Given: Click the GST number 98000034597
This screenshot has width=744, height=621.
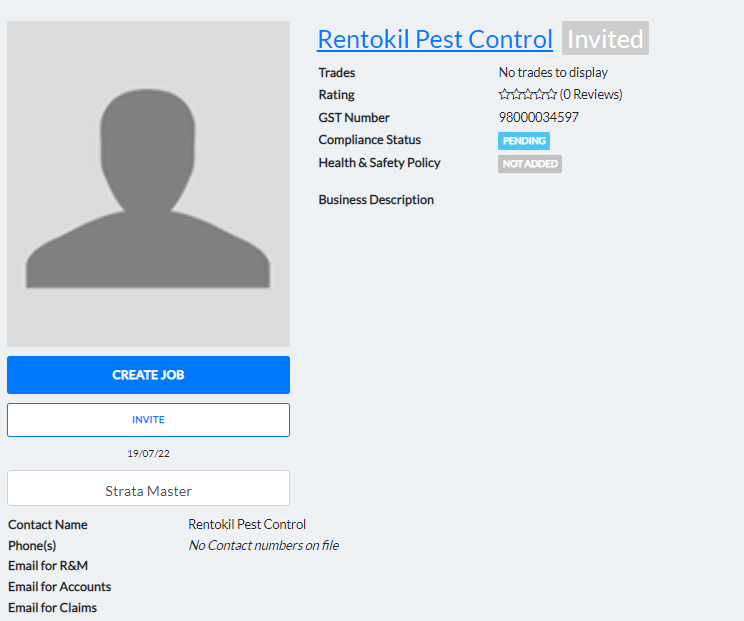Looking at the screenshot, I should tap(538, 118).
